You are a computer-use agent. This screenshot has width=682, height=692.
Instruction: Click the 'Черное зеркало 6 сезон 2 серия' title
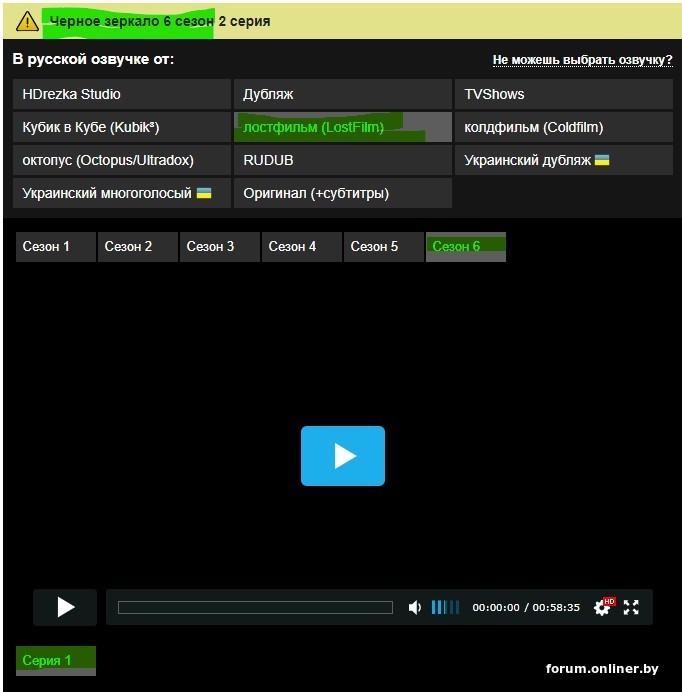click(x=159, y=21)
